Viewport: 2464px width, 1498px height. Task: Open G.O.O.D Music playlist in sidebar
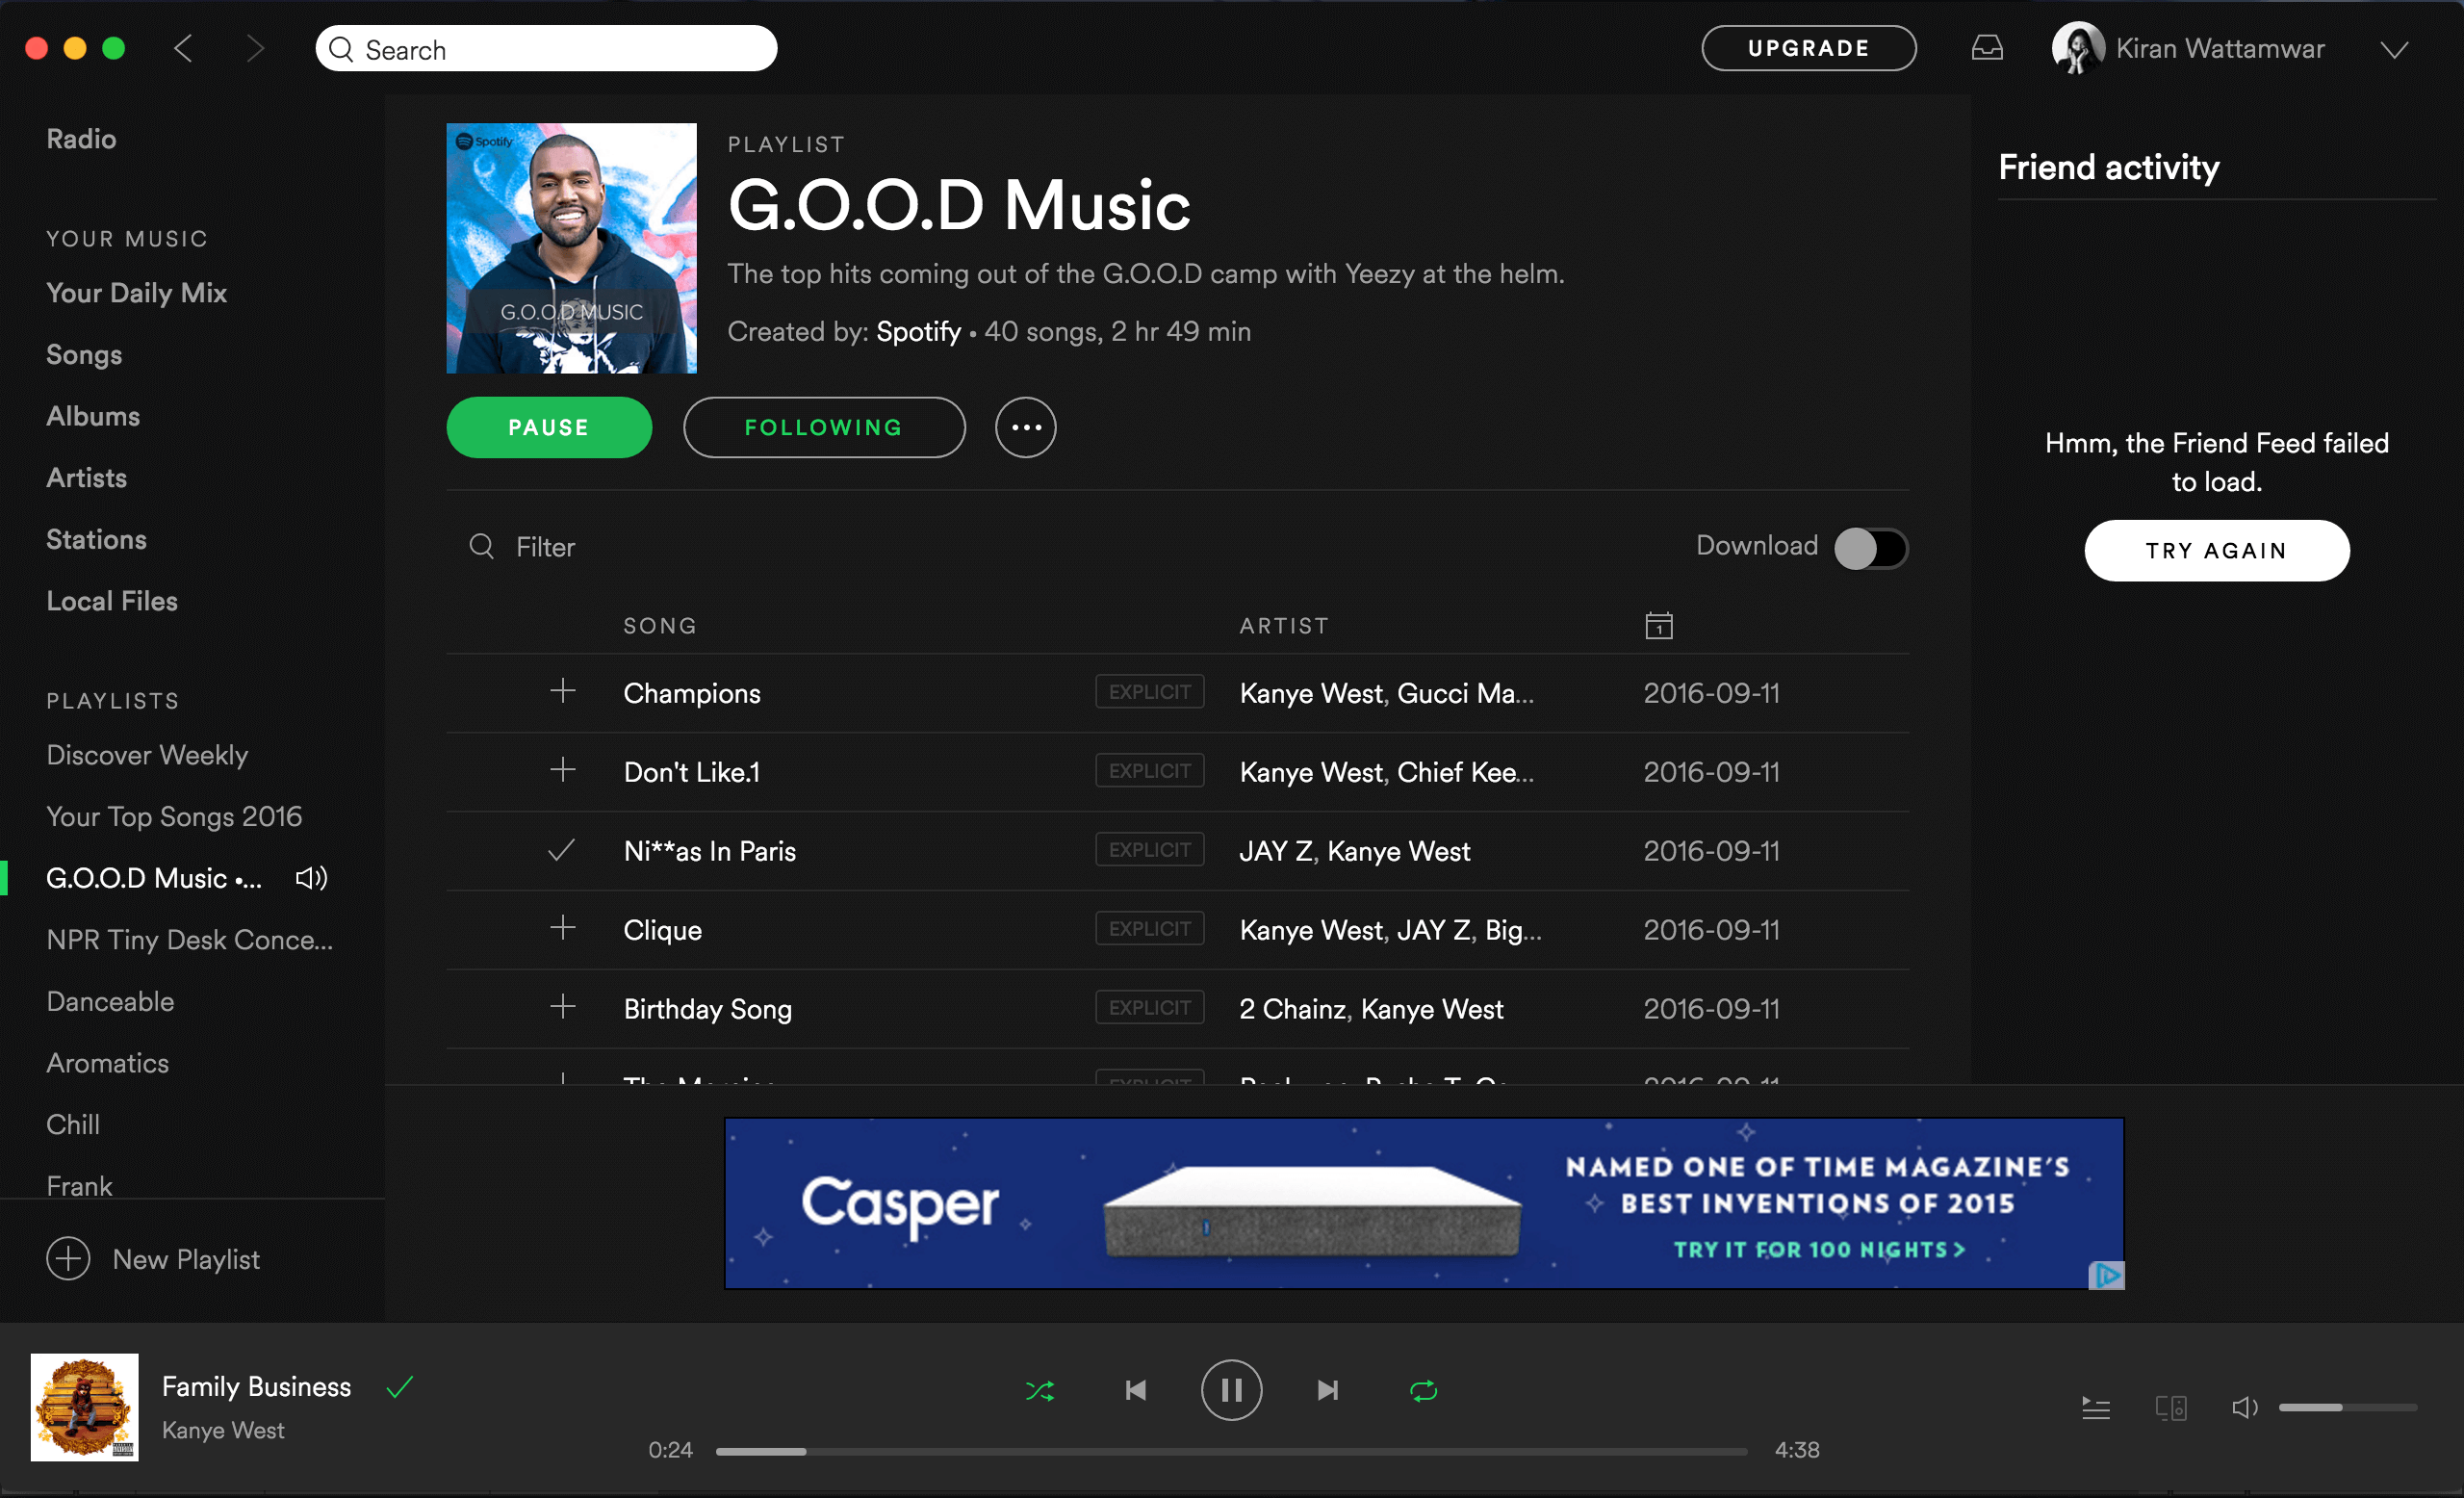pos(154,878)
